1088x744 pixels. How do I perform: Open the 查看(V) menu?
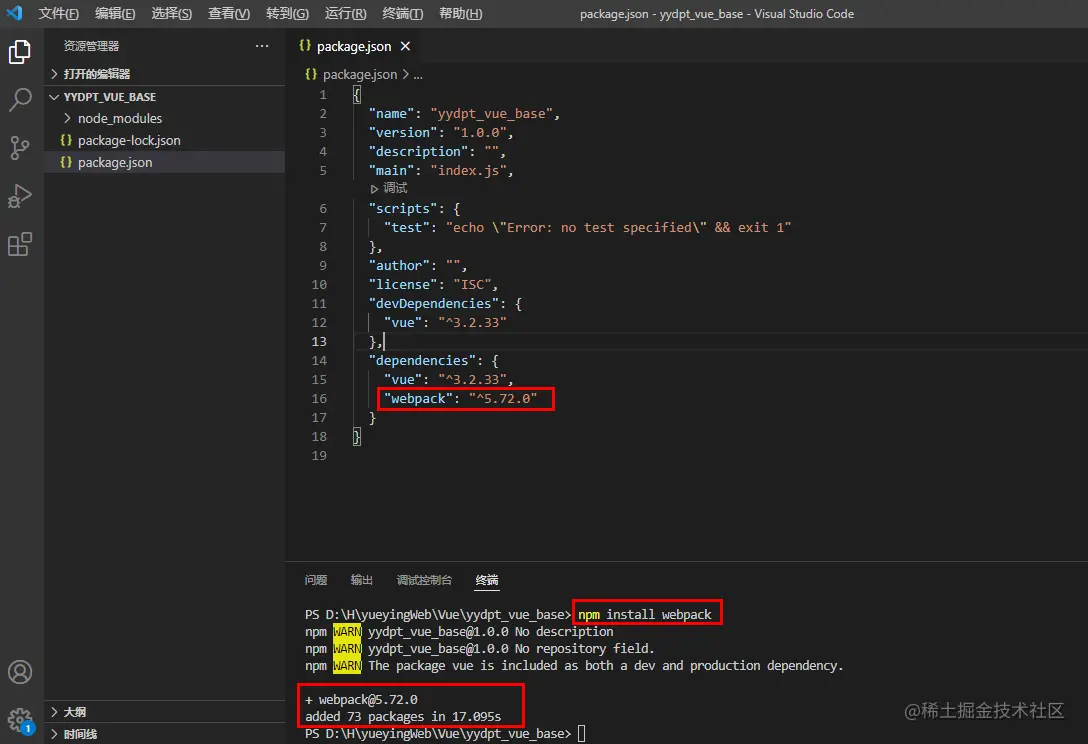[x=229, y=13]
